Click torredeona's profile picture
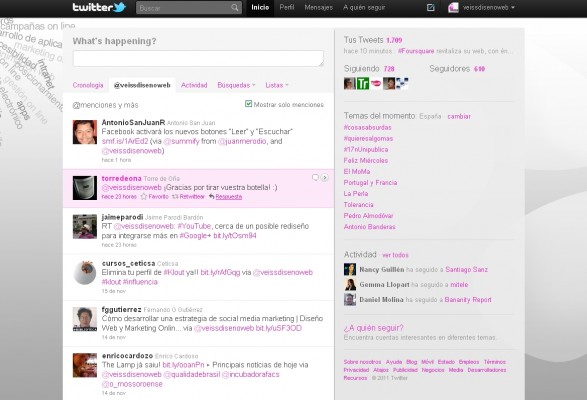 point(85,188)
